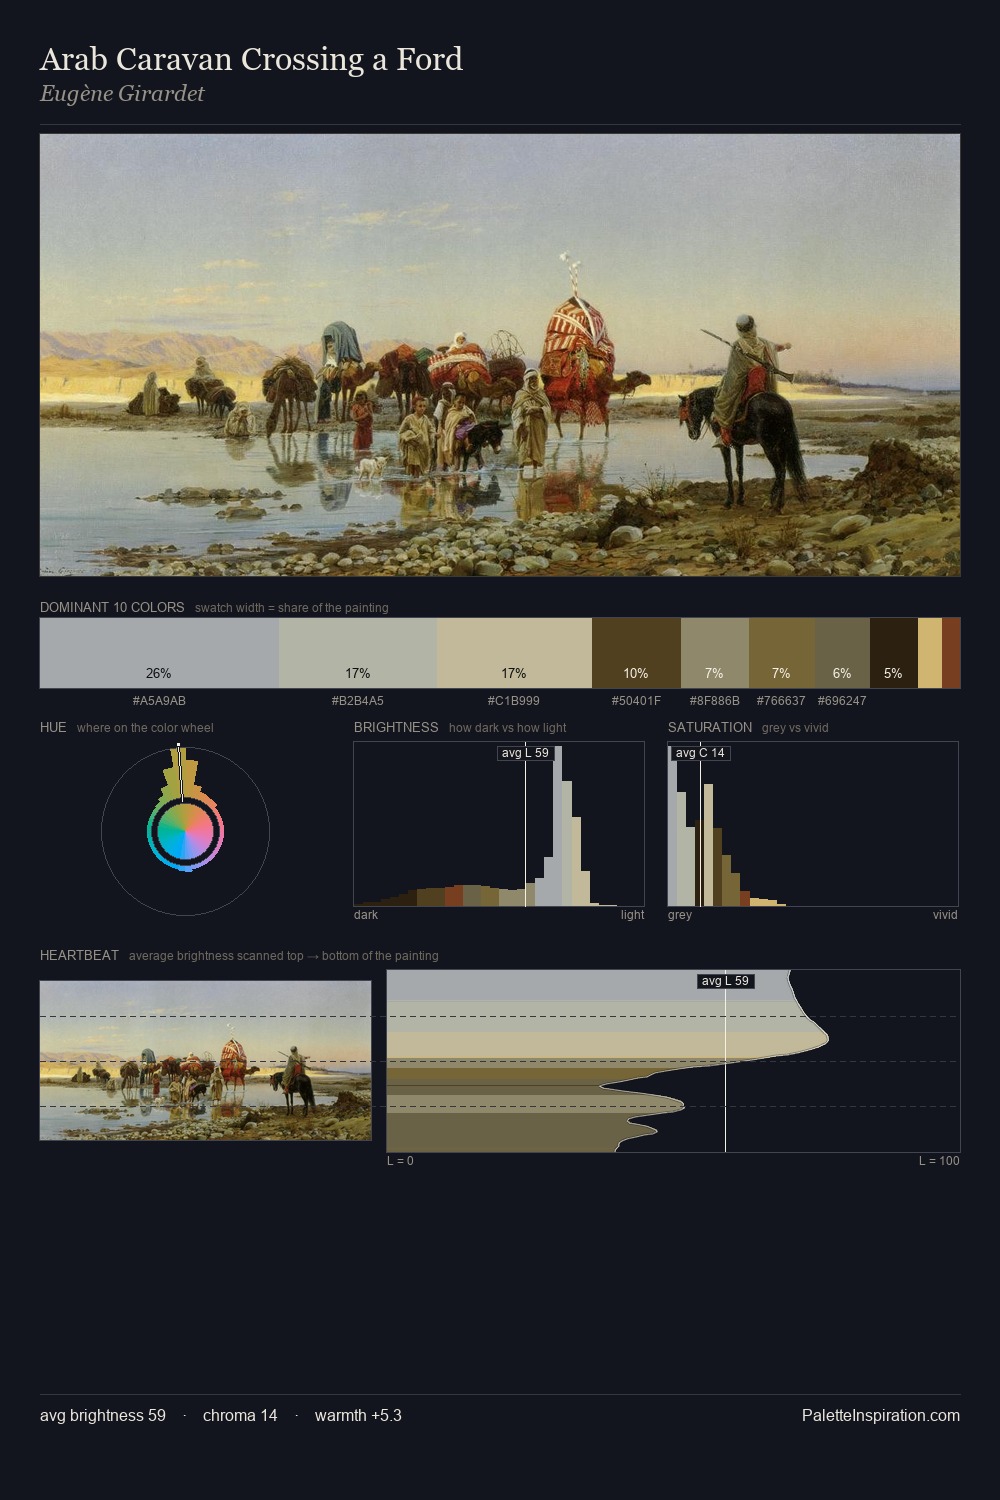The height and width of the screenshot is (1500, 1000).
Task: Click the hex code #C1B999
Action: (x=514, y=701)
